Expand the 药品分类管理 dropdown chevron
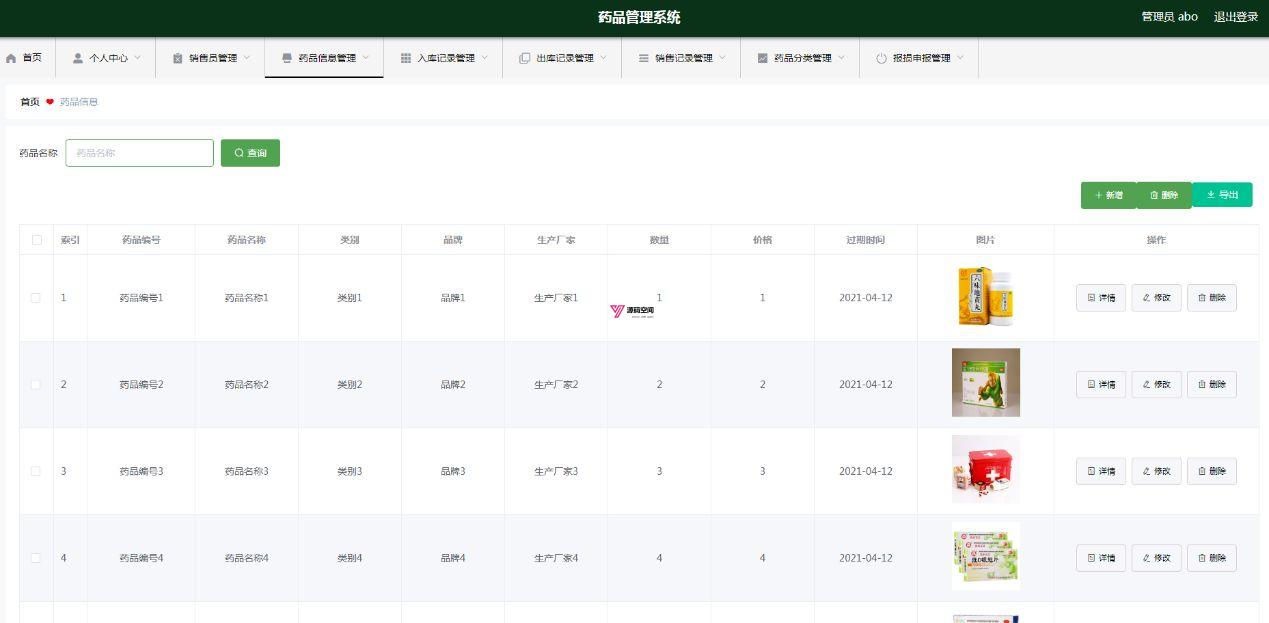The width and height of the screenshot is (1269, 623). pos(842,57)
